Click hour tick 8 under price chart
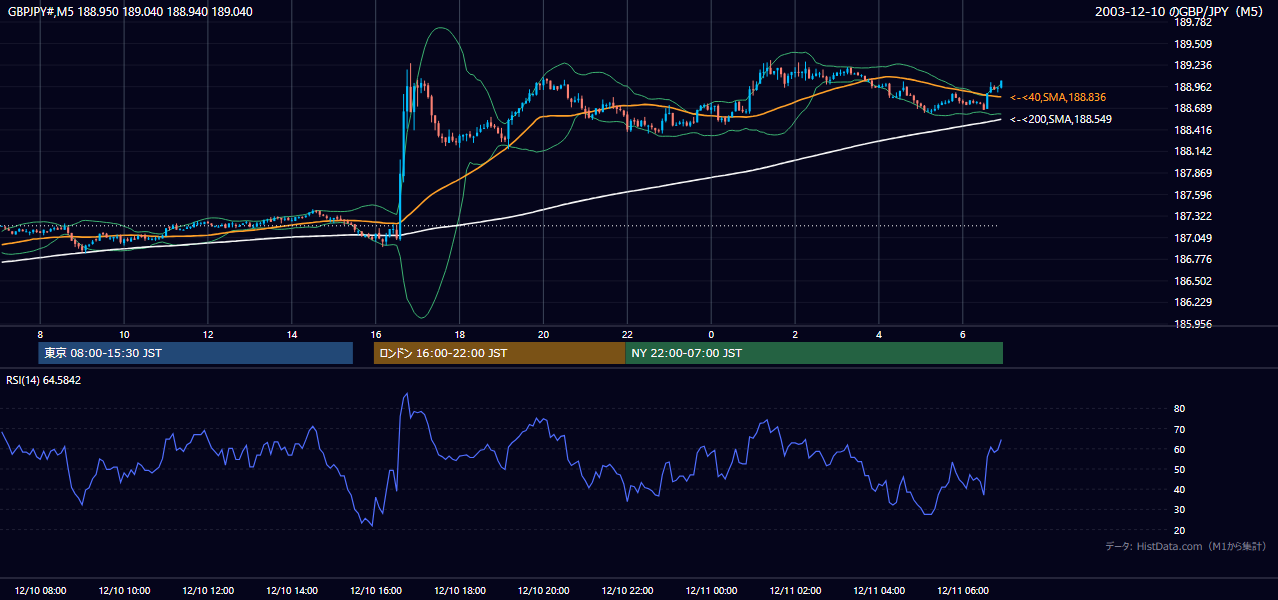Image resolution: width=1278 pixels, height=600 pixels. [41, 334]
